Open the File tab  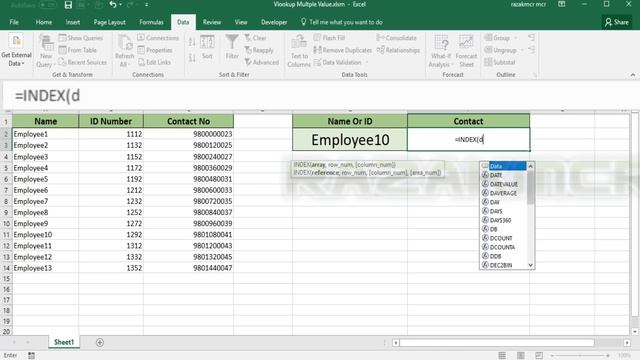click(x=14, y=22)
